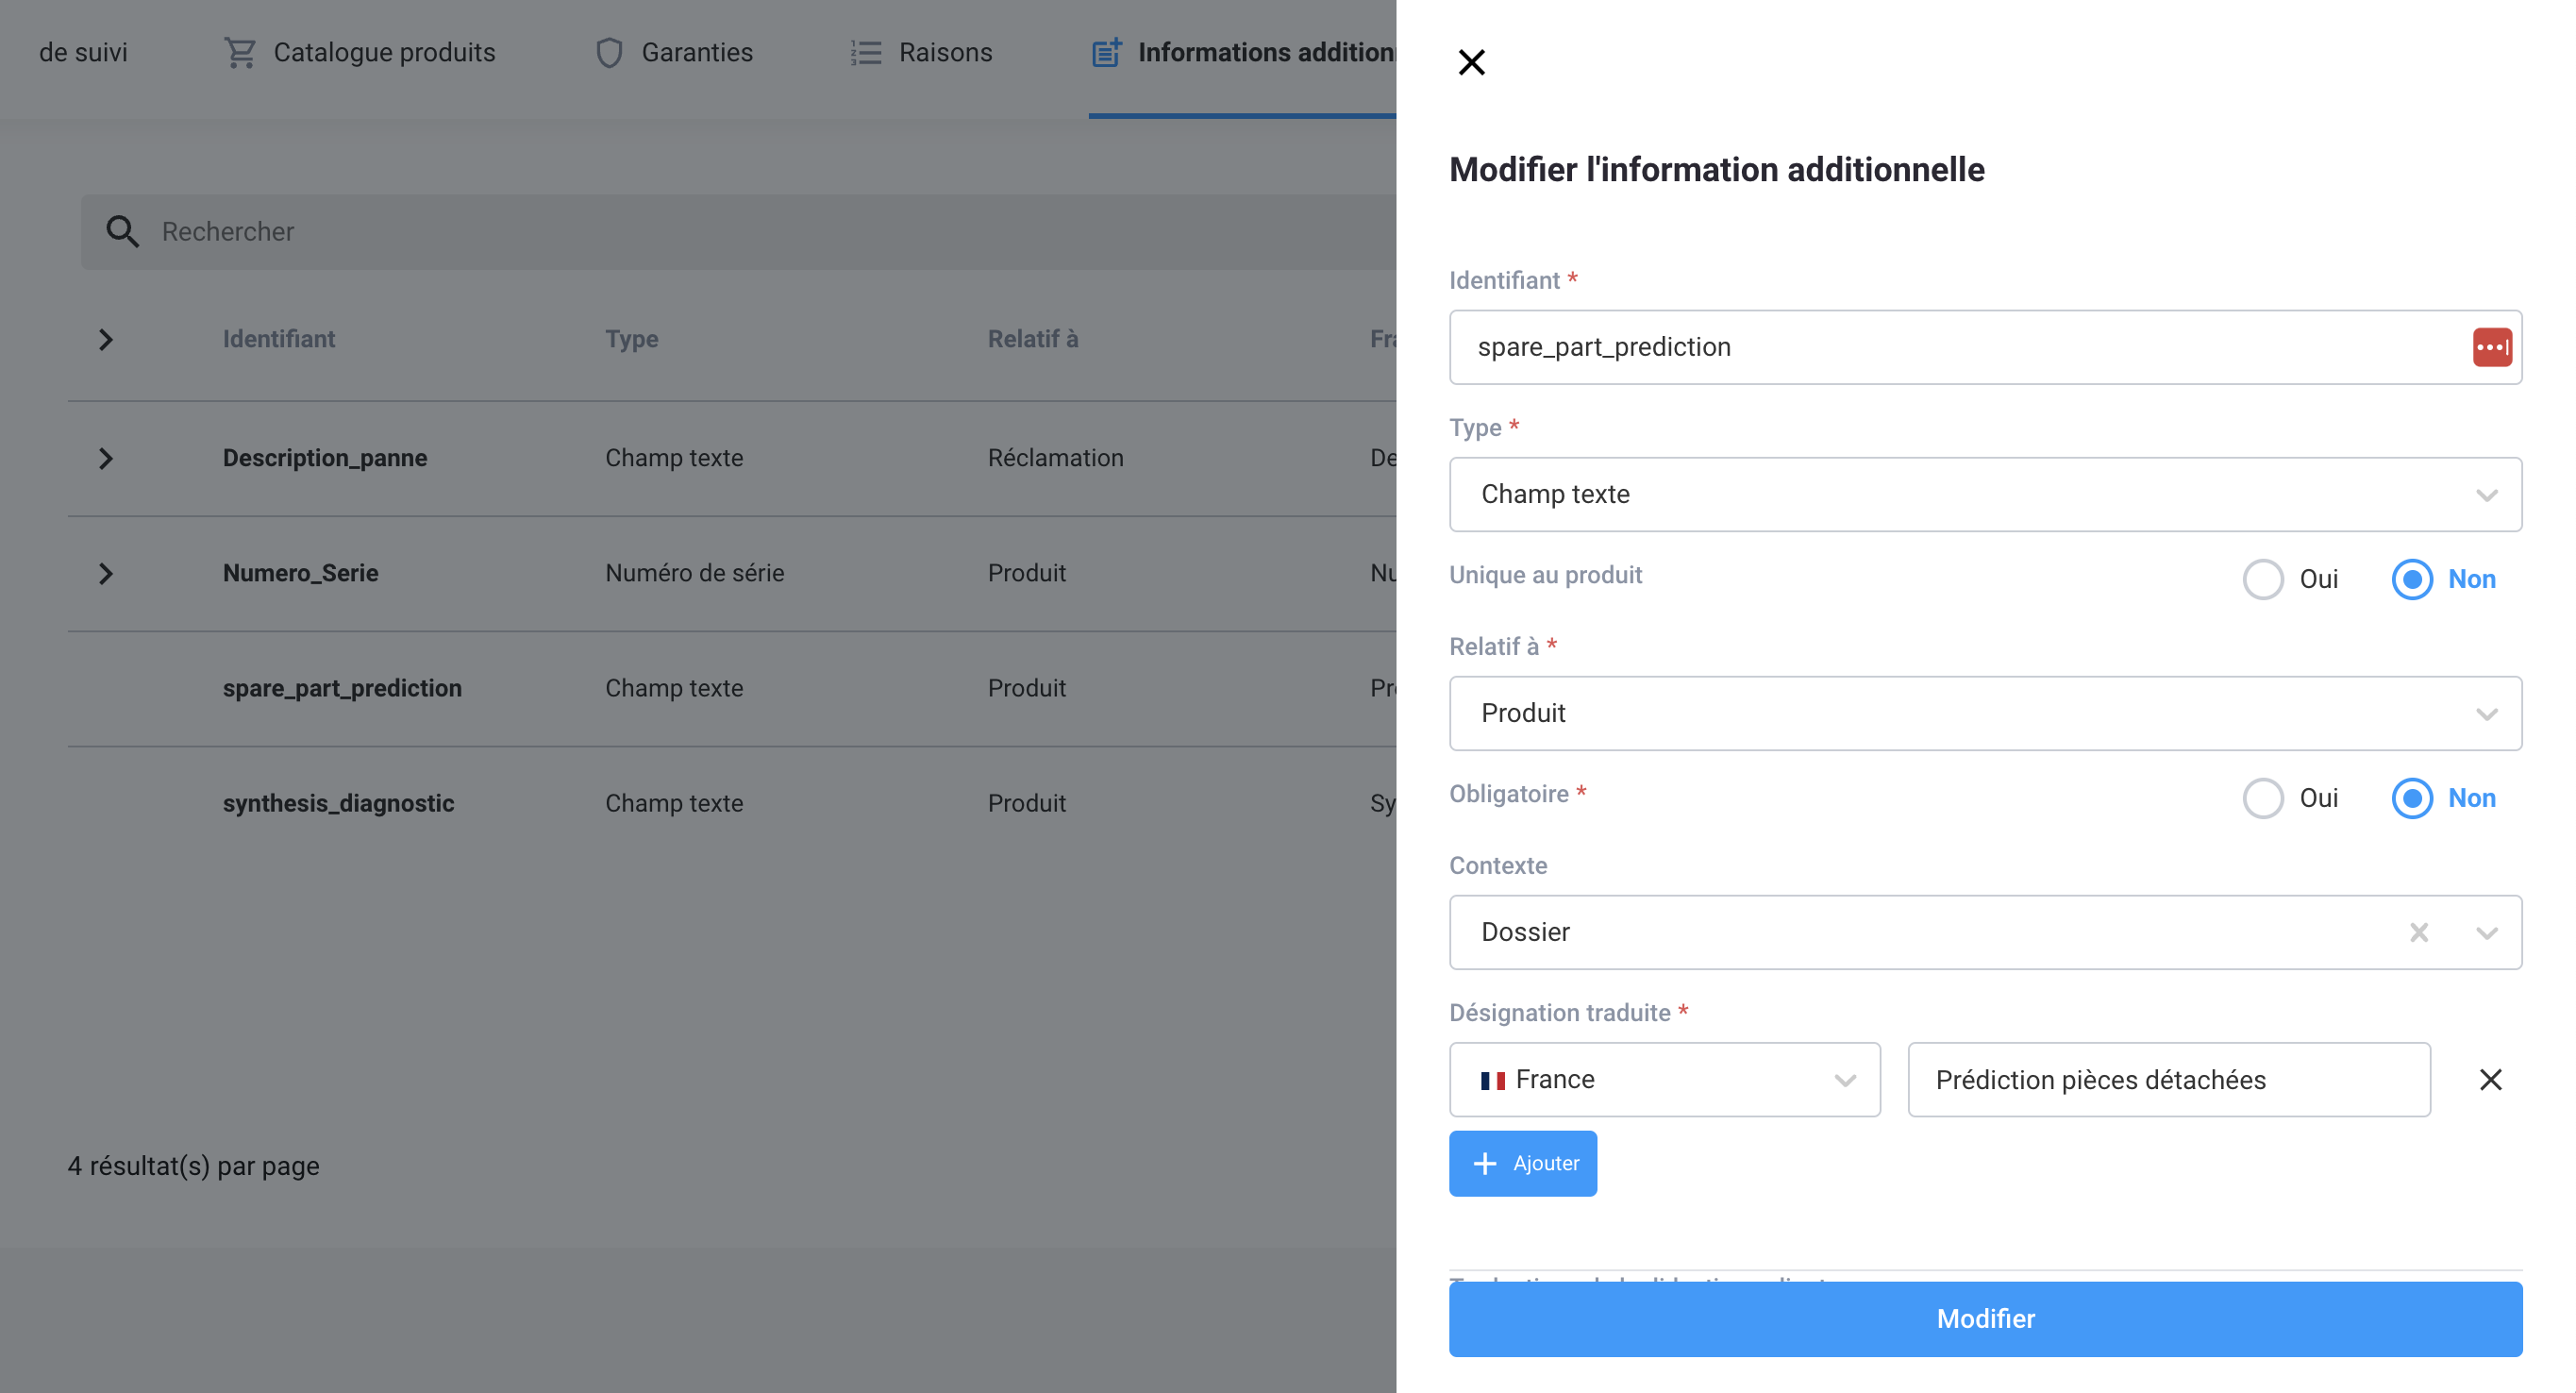Click the Ajouter button
The image size is (2576, 1393).
[x=1522, y=1164]
